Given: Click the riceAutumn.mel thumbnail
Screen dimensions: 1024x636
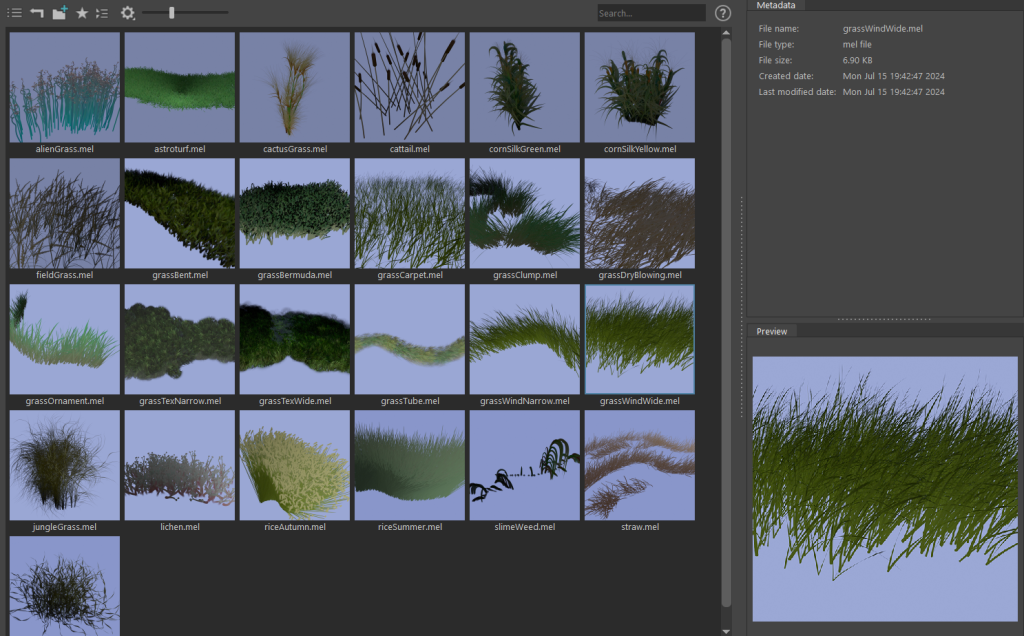Looking at the screenshot, I should pos(294,465).
